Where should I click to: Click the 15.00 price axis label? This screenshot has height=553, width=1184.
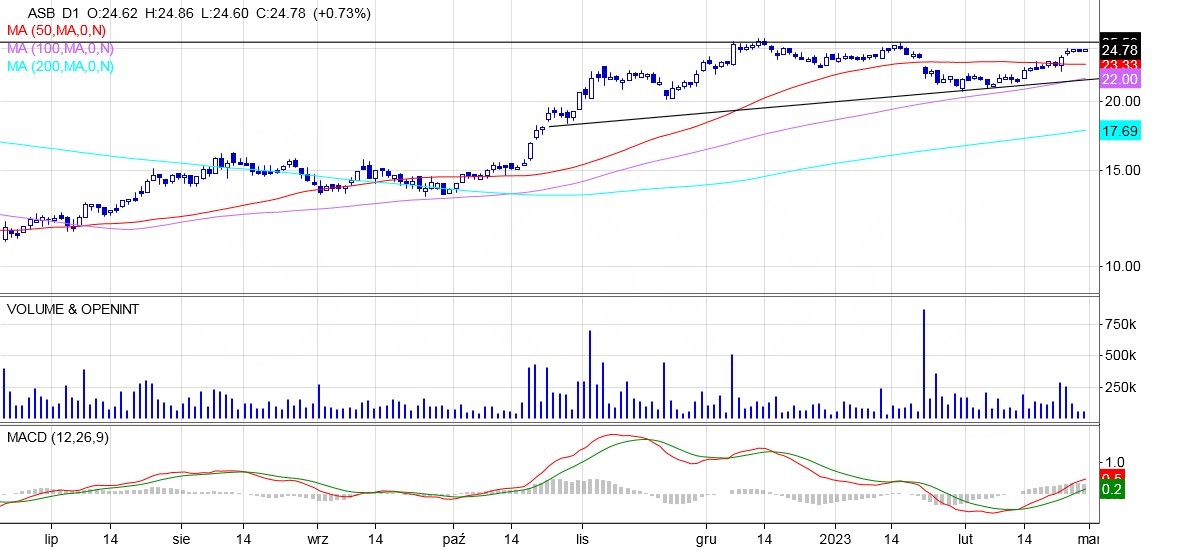tap(1120, 170)
